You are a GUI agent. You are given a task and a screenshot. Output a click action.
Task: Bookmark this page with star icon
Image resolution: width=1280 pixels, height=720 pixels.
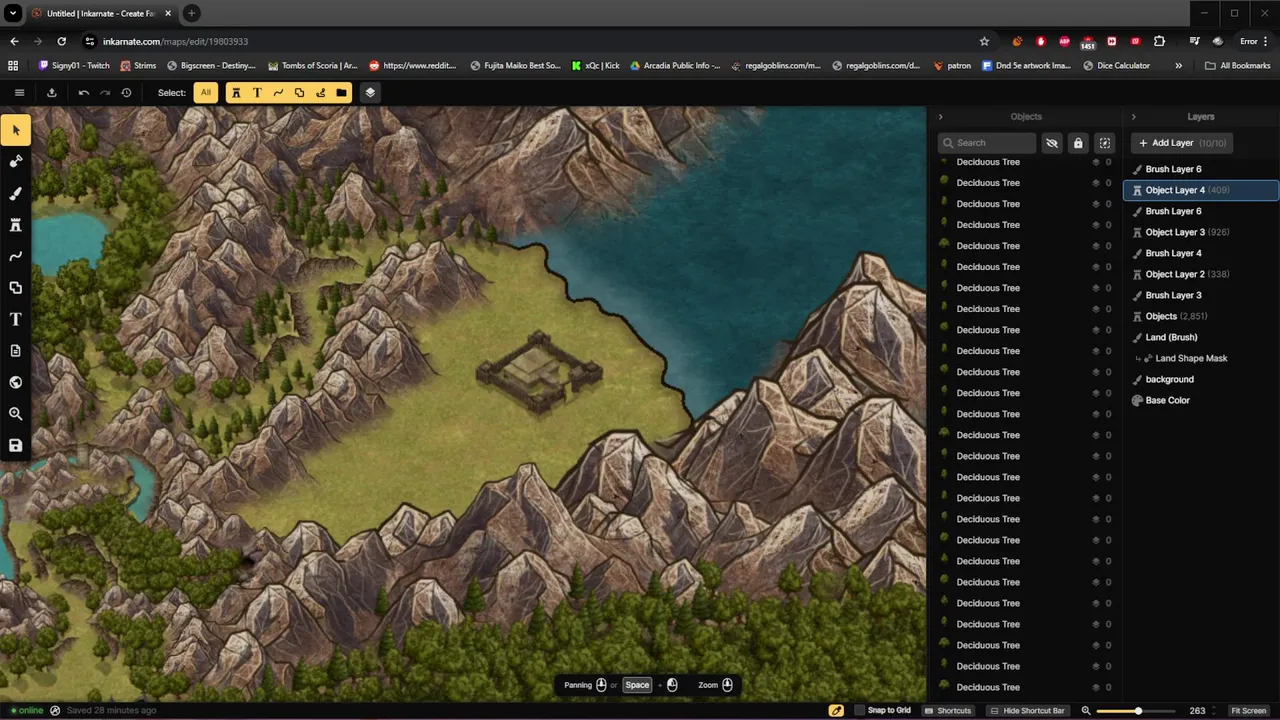pos(984,41)
